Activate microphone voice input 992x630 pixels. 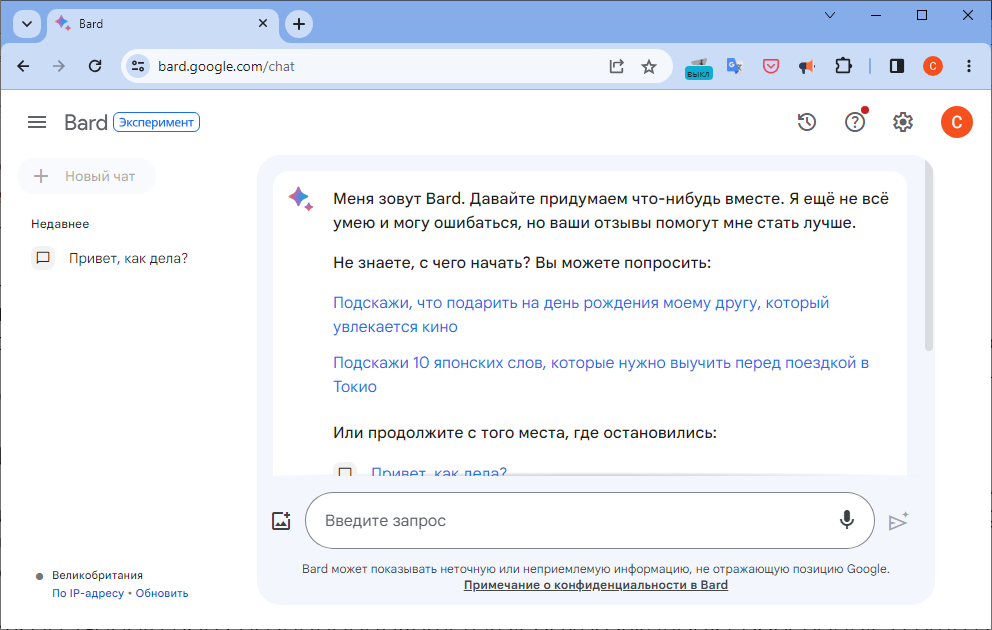tap(846, 520)
